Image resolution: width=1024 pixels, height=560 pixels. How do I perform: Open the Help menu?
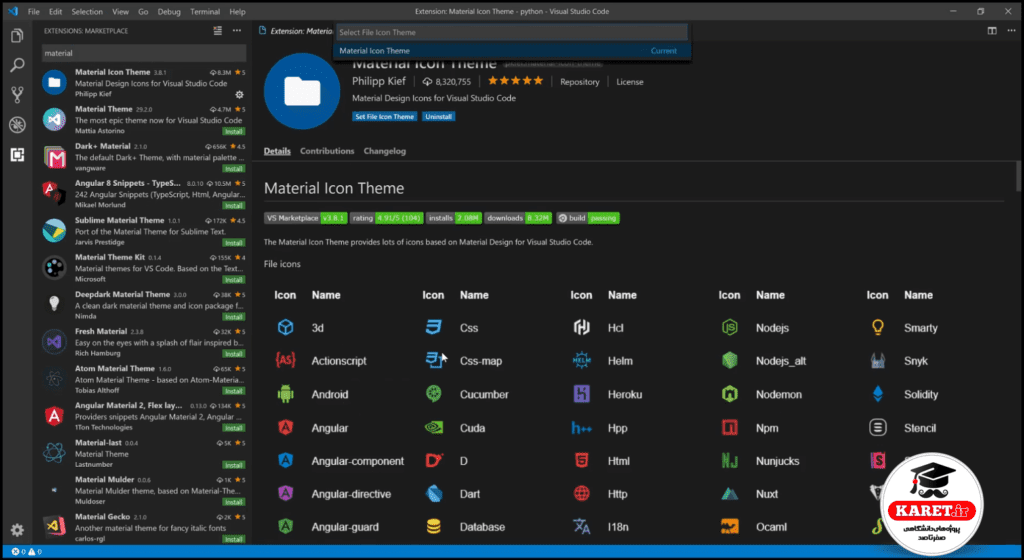pyautogui.click(x=238, y=12)
